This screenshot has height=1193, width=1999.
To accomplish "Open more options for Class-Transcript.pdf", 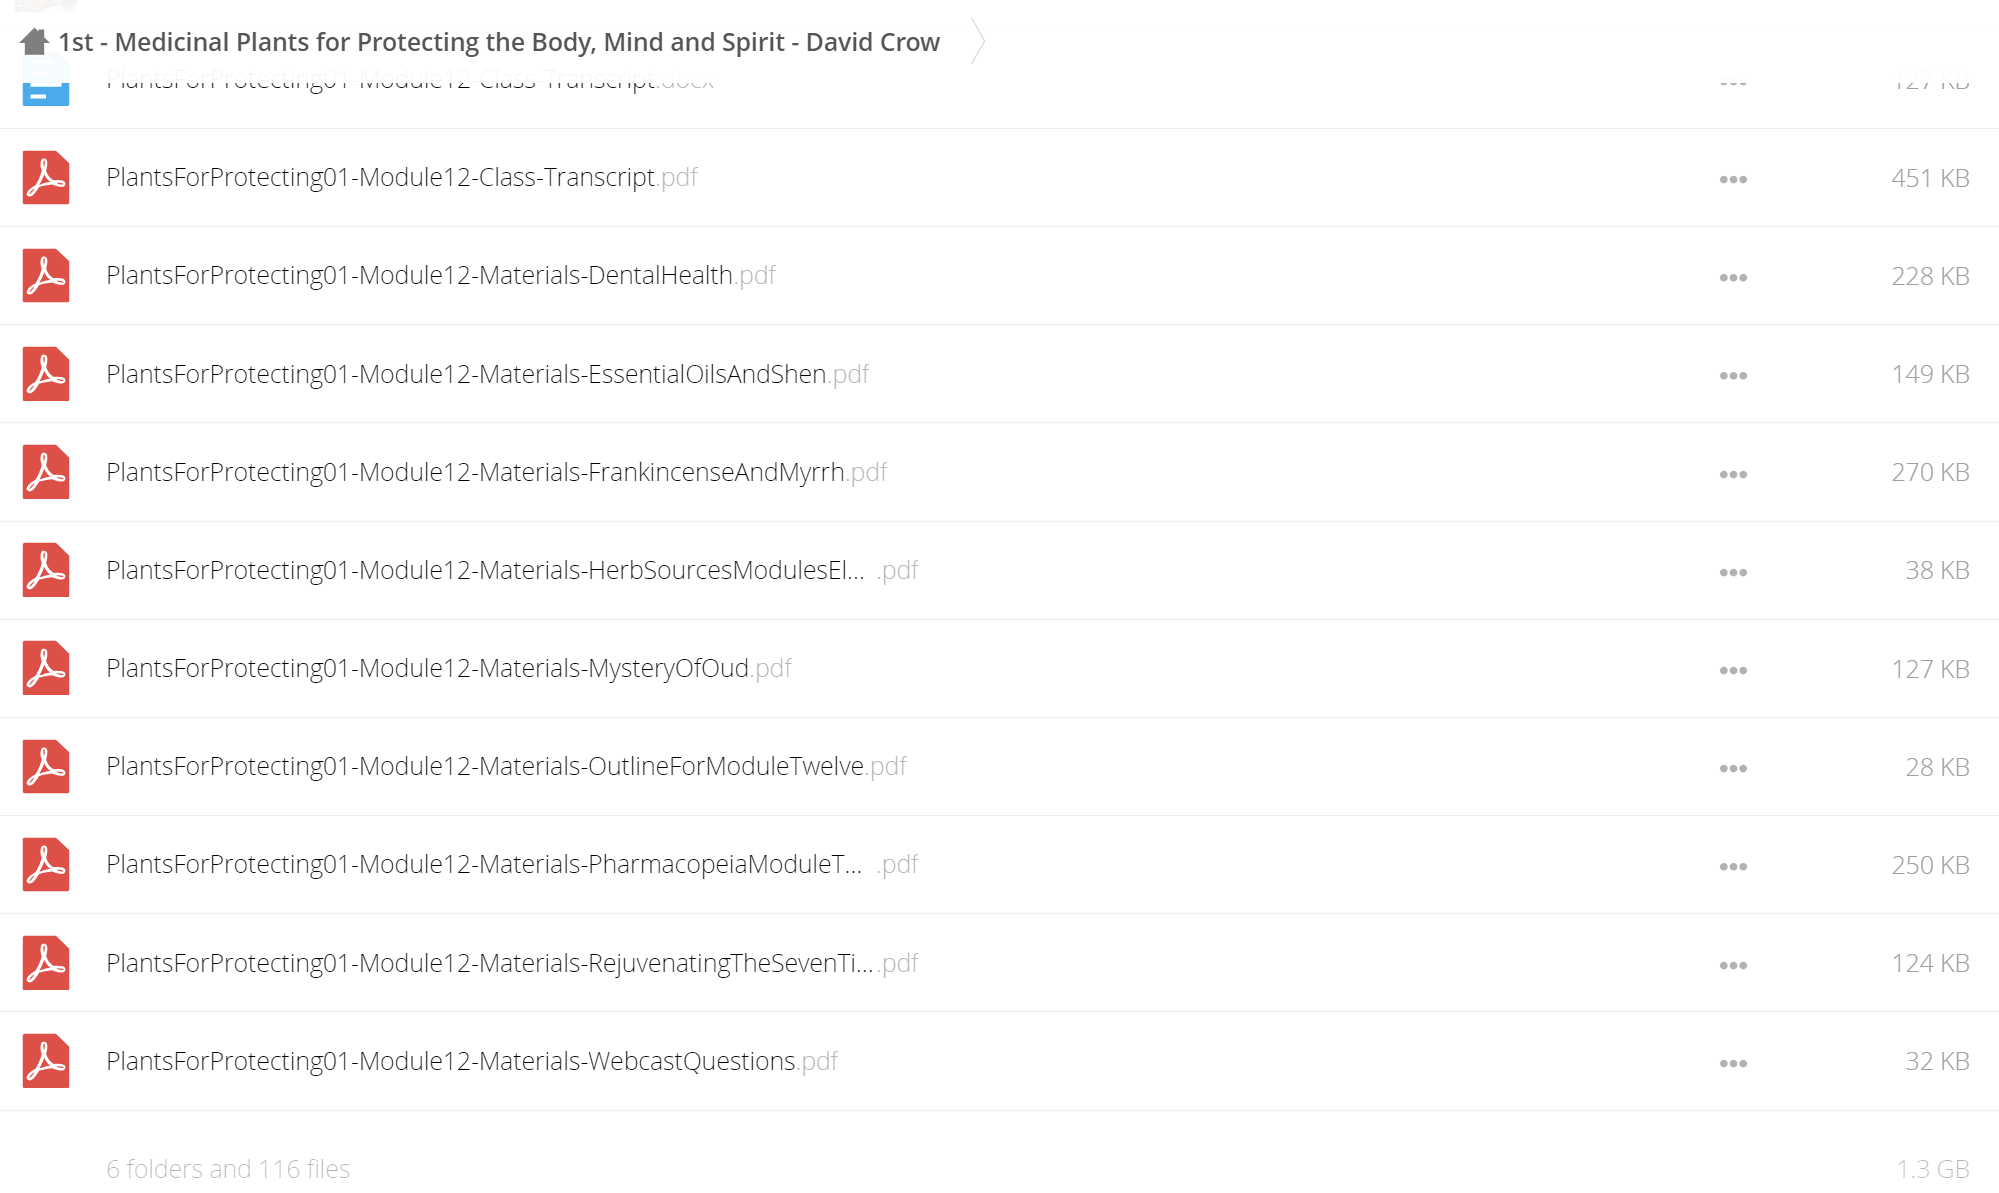I will tap(1733, 180).
